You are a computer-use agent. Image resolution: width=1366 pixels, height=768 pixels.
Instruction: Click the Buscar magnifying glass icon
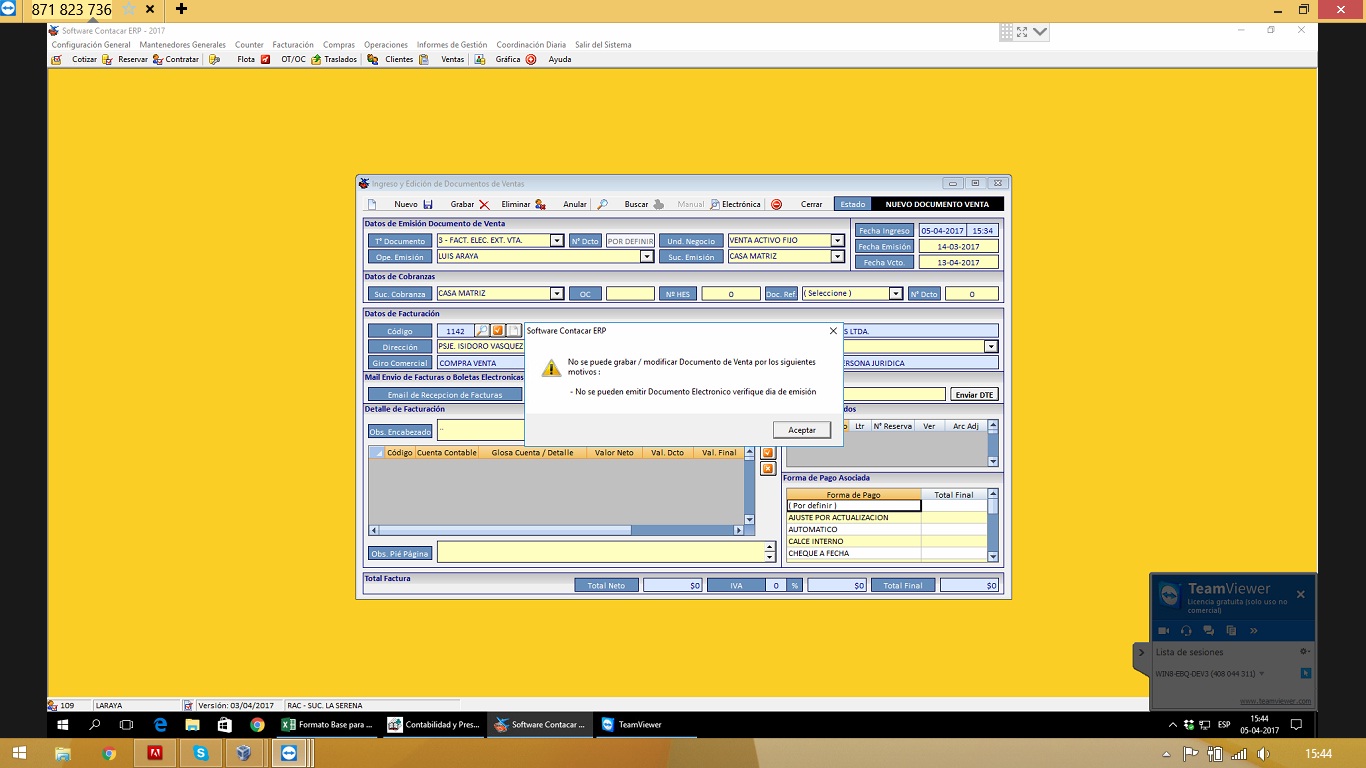602,204
